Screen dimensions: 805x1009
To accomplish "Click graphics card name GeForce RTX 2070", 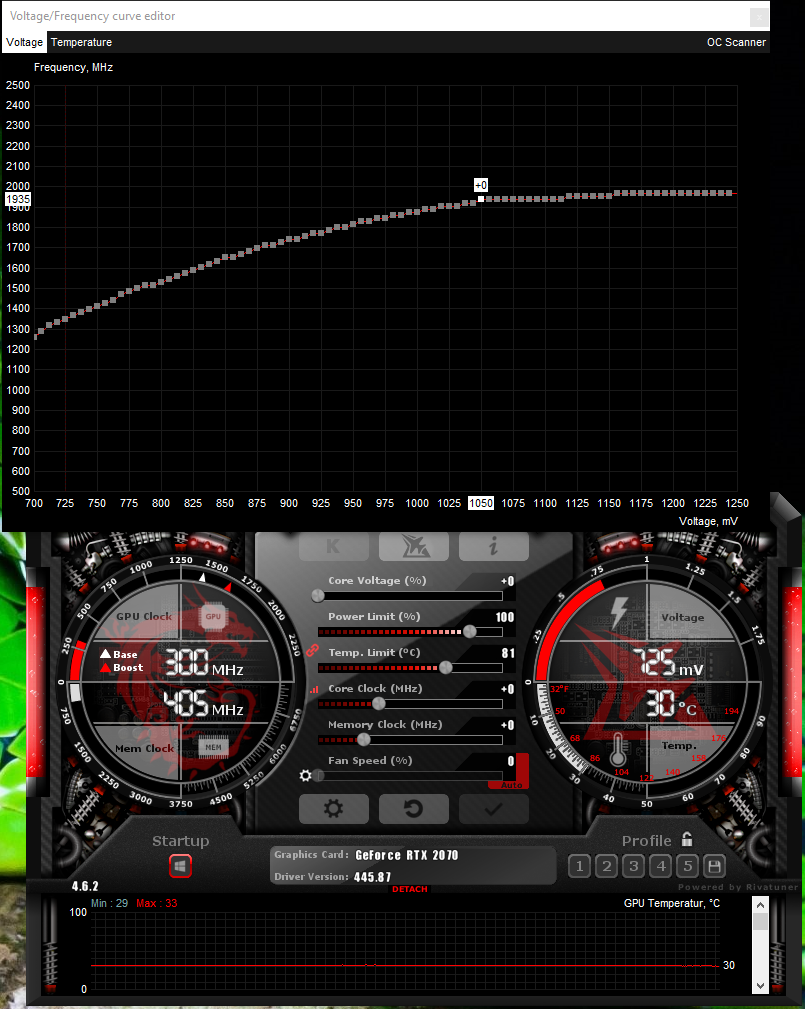I will pyautogui.click(x=407, y=855).
